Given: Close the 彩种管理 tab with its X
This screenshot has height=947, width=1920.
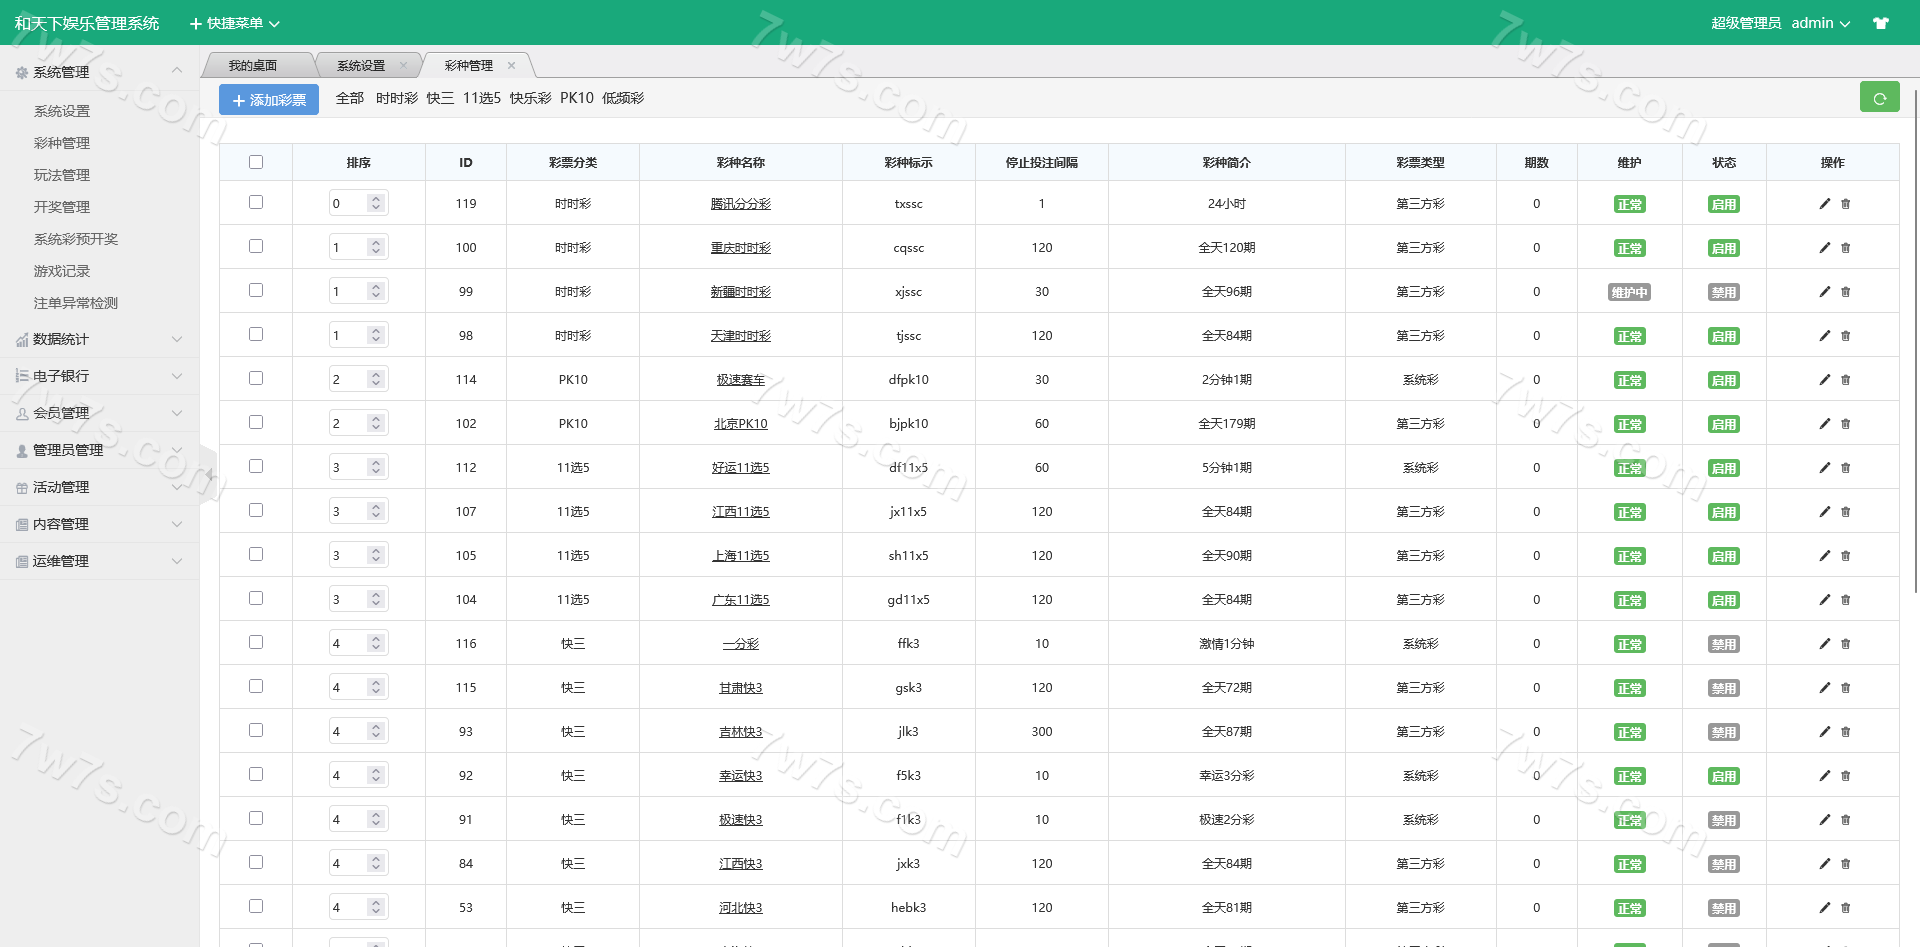Looking at the screenshot, I should tap(511, 66).
